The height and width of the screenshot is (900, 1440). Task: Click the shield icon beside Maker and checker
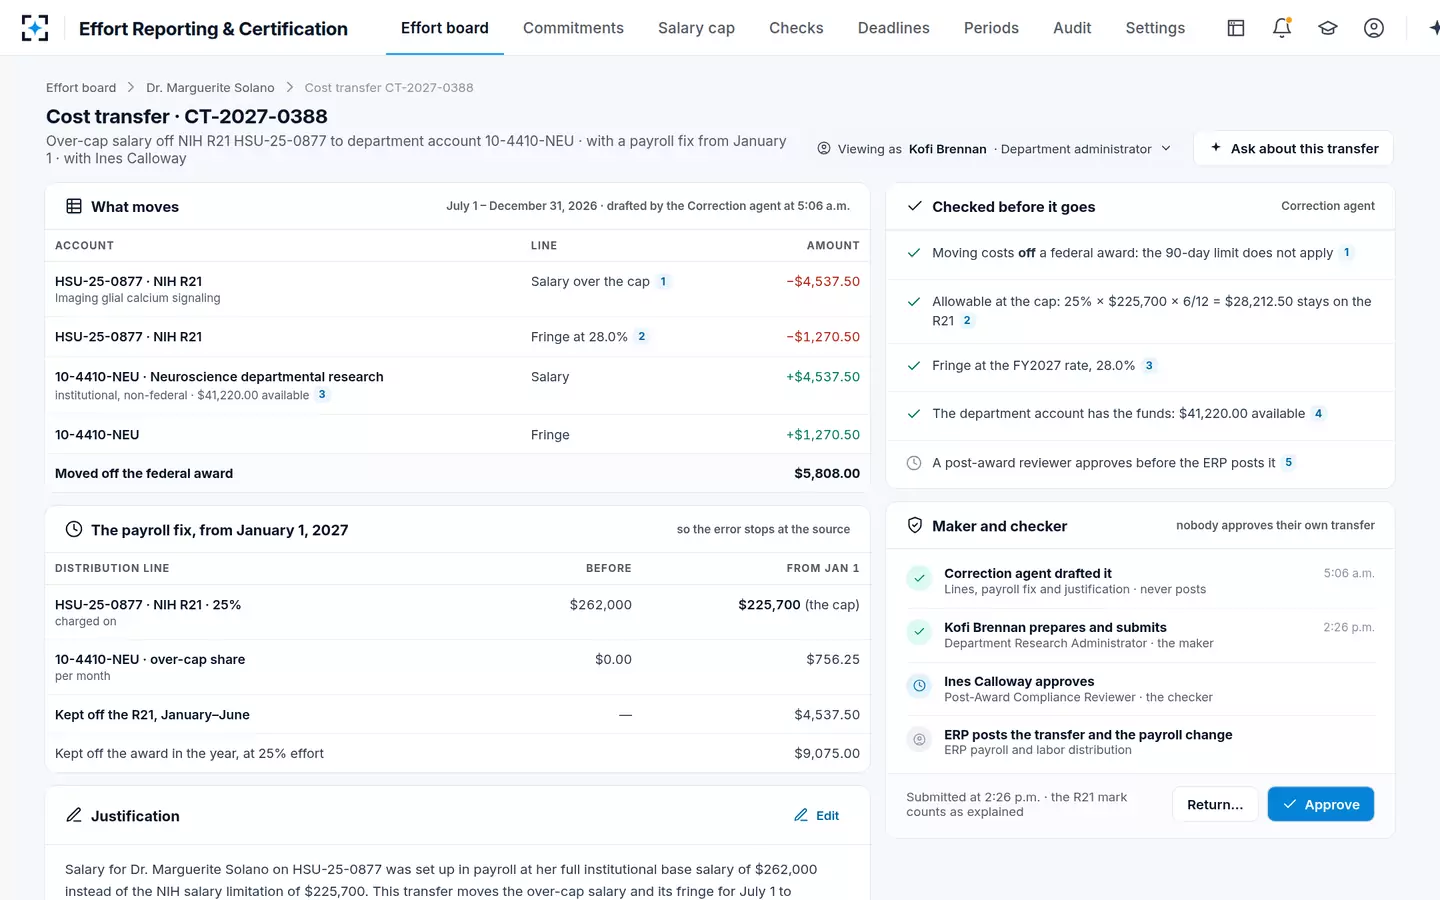(914, 525)
